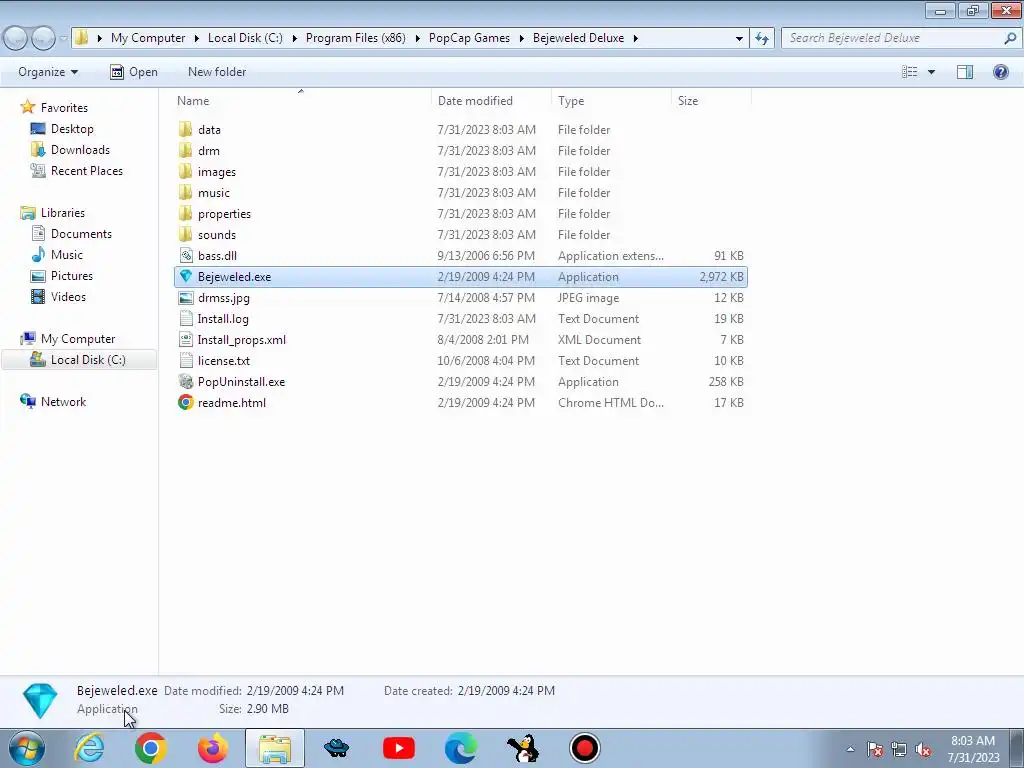
Task: Select the sounds folder icon
Action: point(185,234)
